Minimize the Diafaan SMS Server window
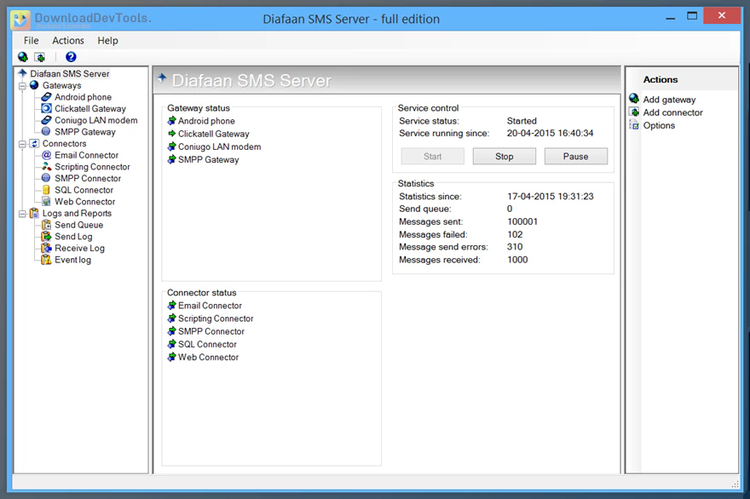The width and height of the screenshot is (750, 499). (x=671, y=18)
